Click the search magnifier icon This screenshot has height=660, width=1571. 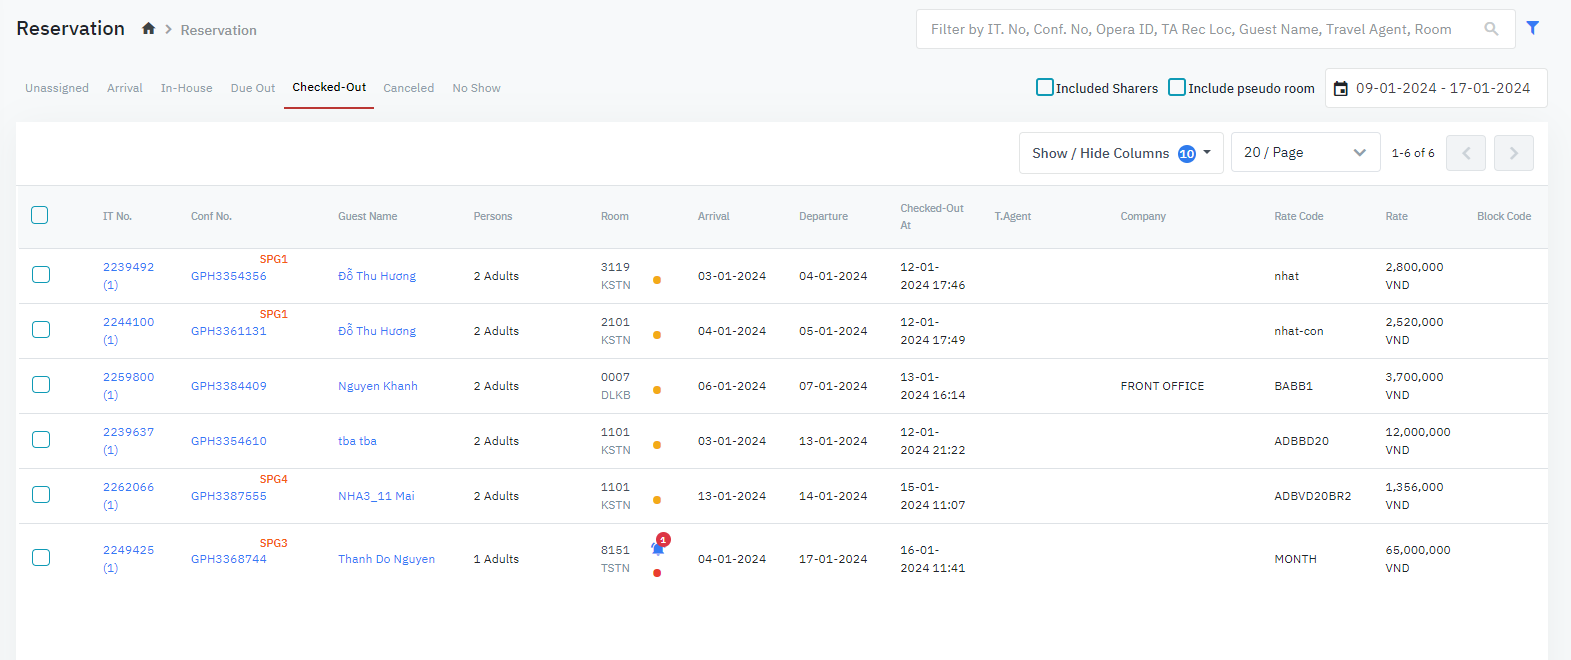point(1491,29)
